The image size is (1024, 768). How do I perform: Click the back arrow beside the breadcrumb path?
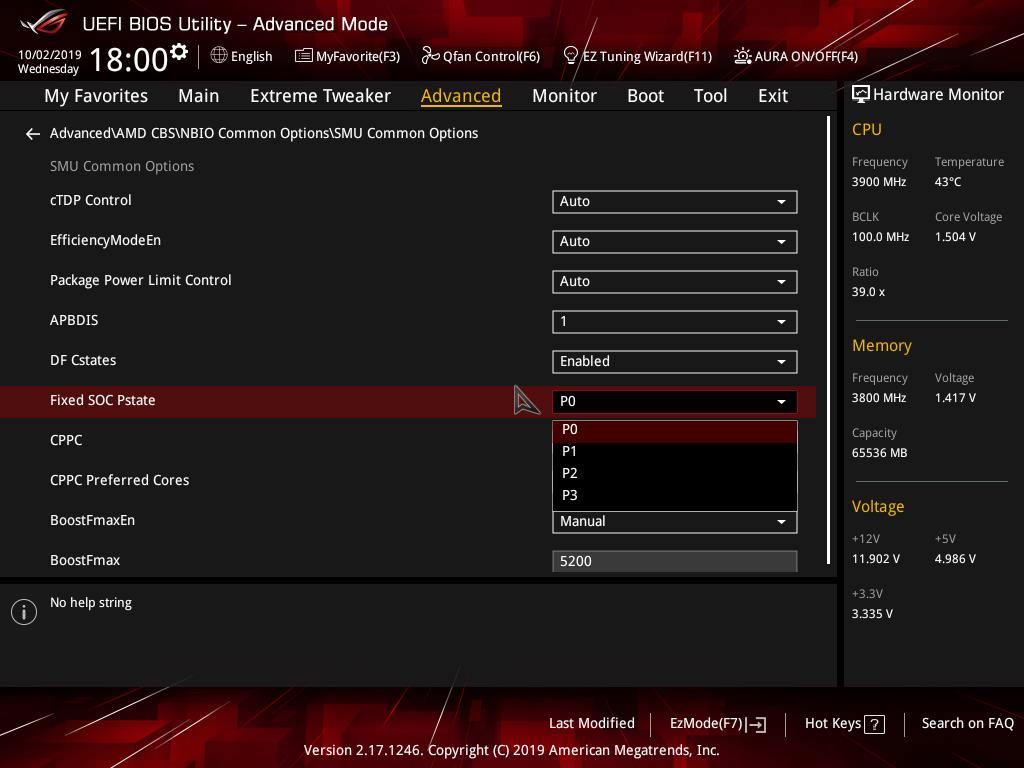[33, 134]
